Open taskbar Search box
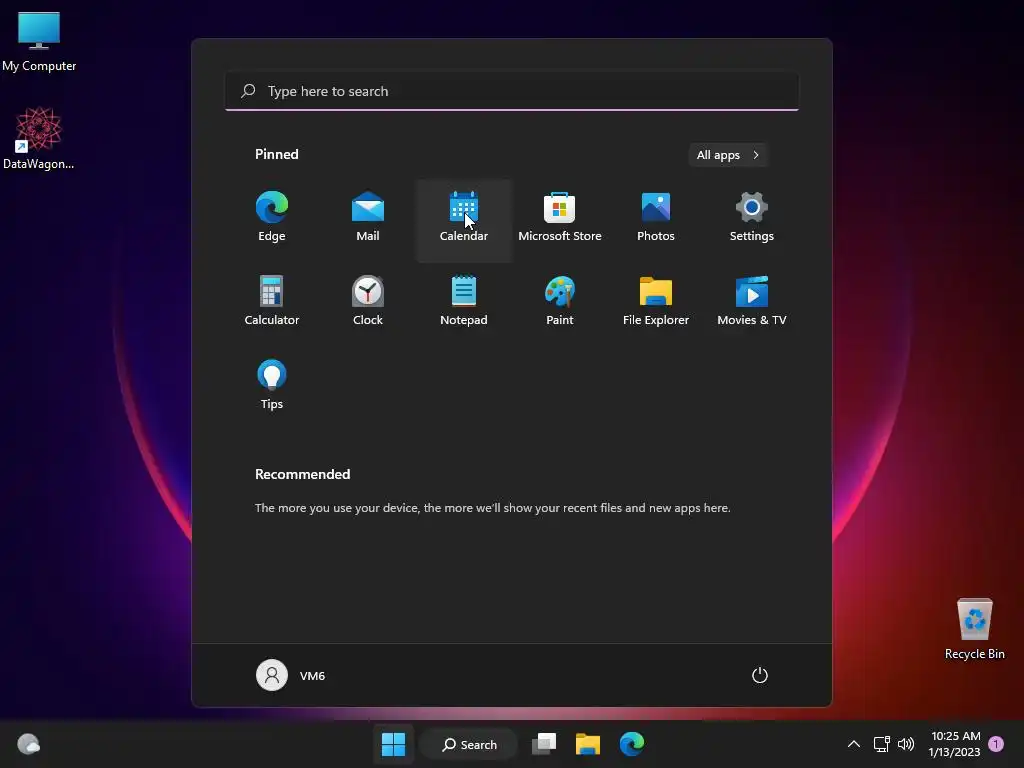This screenshot has width=1024, height=768. [x=469, y=744]
